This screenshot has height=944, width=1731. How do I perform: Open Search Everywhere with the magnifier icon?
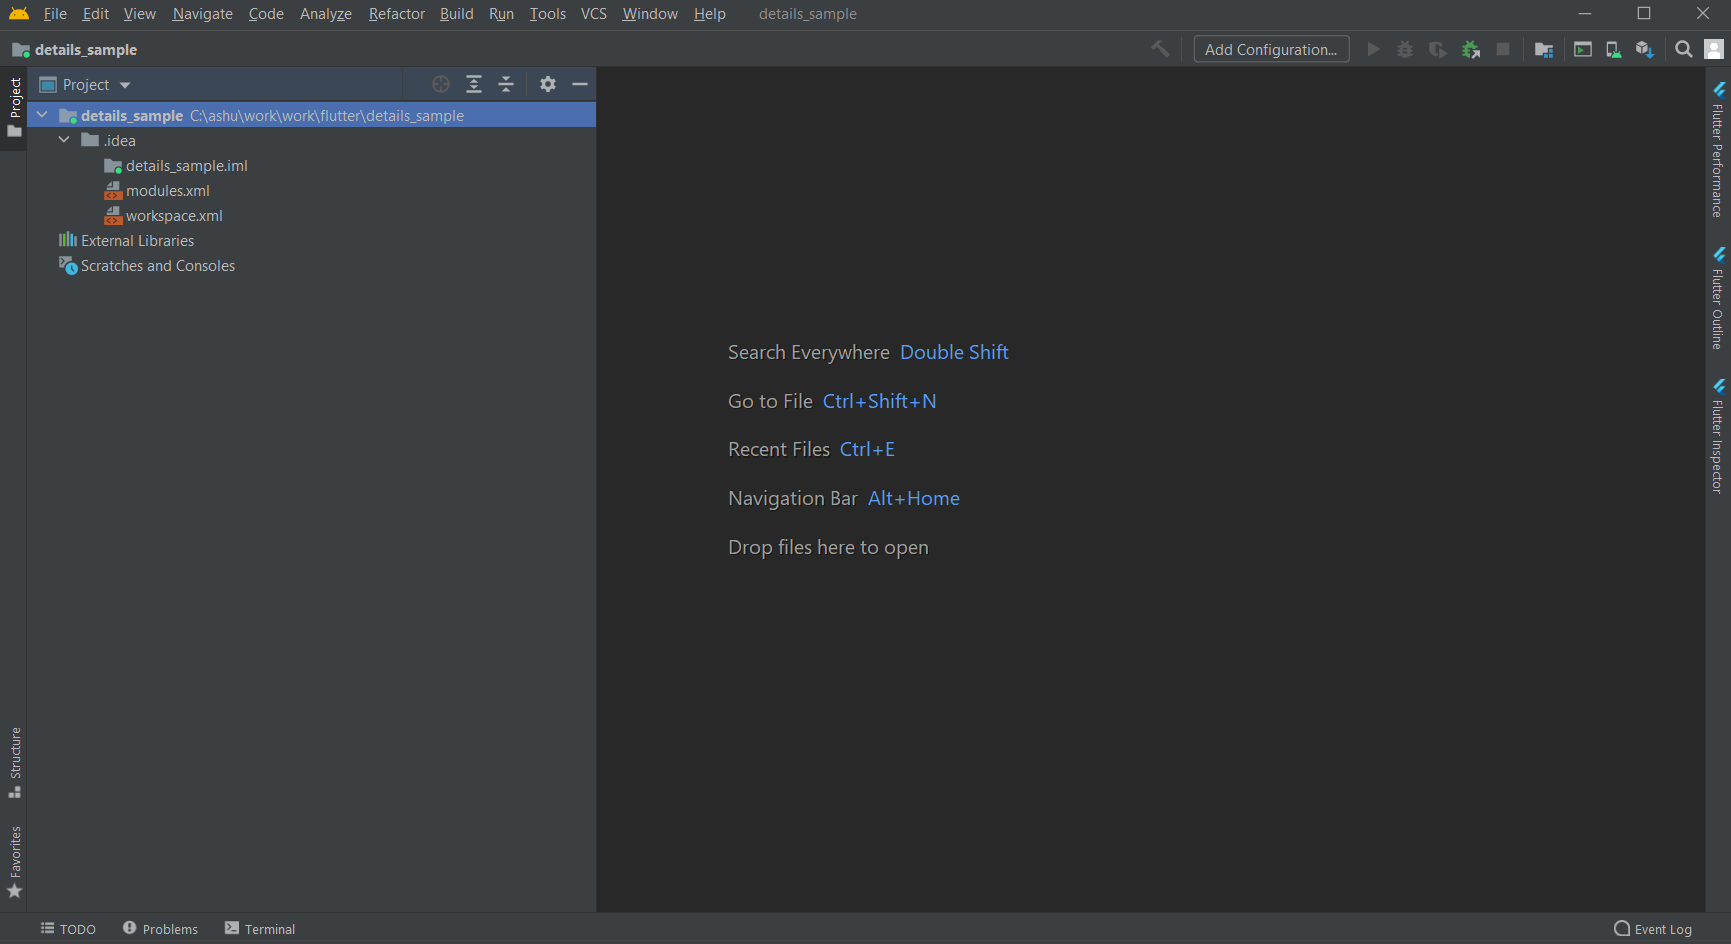[1684, 48]
